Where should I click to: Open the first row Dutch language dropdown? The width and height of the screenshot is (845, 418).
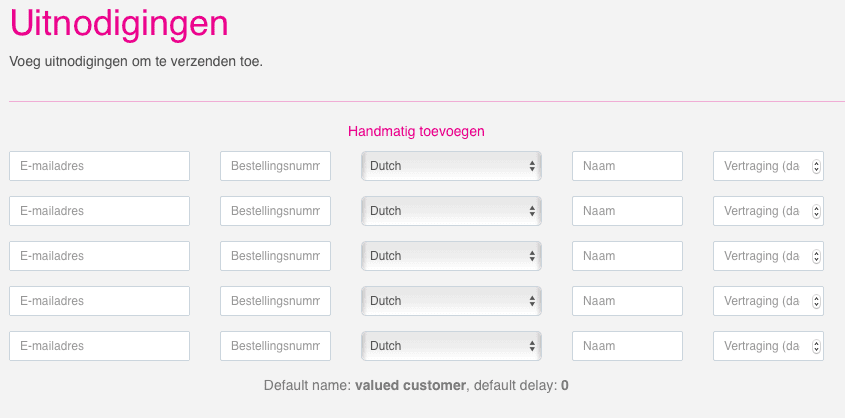[x=451, y=166]
